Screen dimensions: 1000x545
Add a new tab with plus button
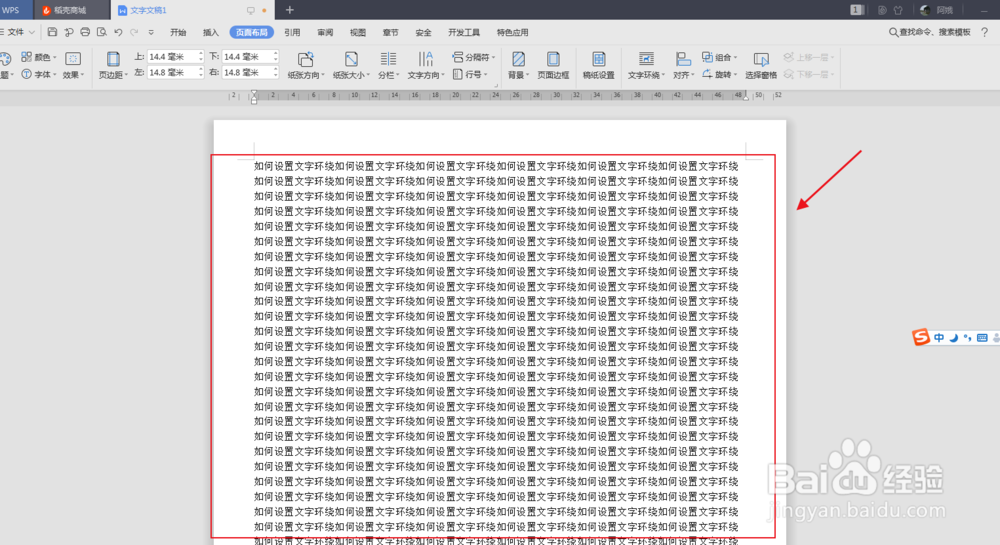pos(290,10)
